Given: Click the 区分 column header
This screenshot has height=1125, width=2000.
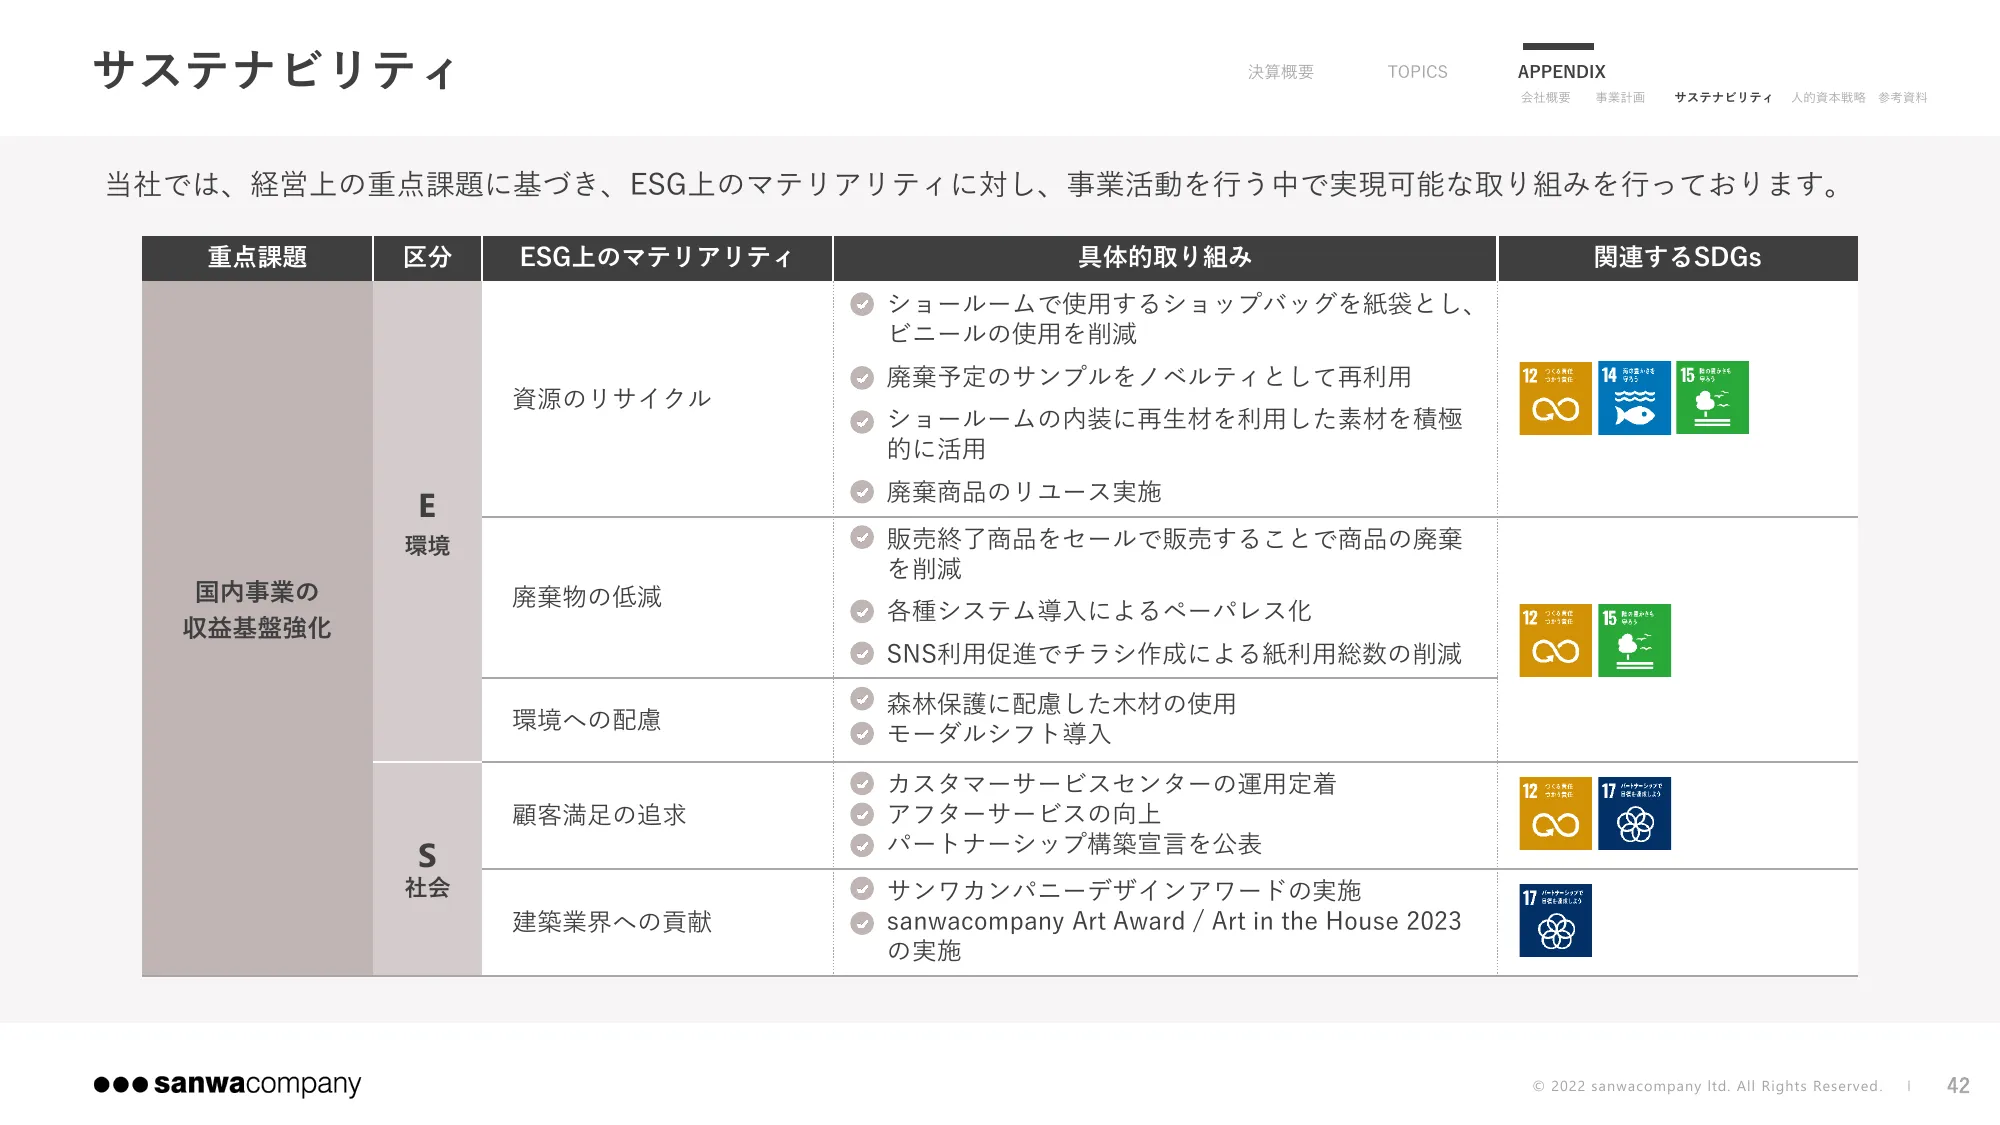Looking at the screenshot, I should point(427,258).
